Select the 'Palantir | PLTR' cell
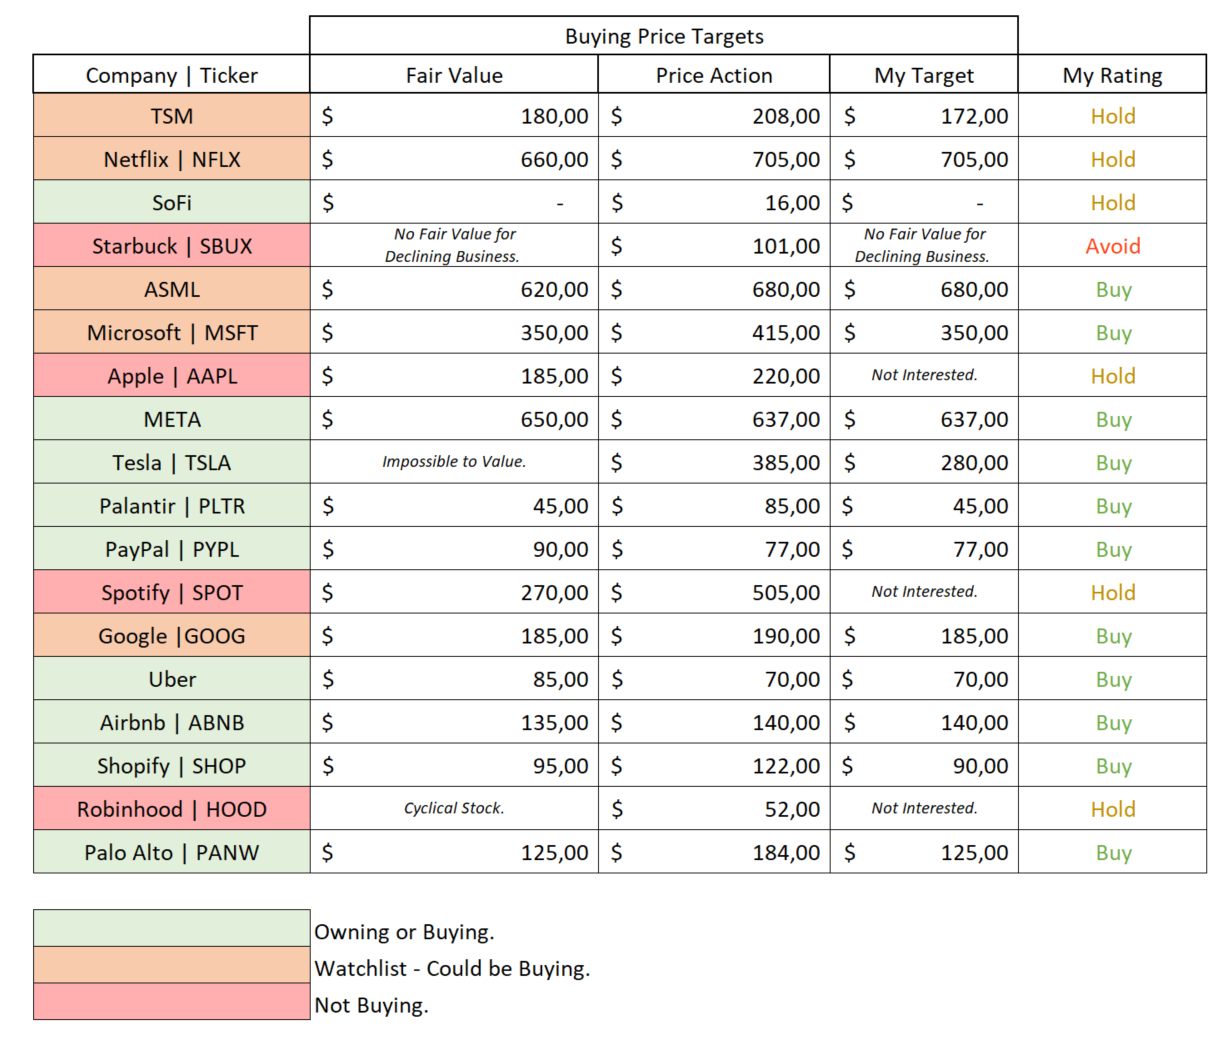The height and width of the screenshot is (1039, 1225). pos(172,506)
